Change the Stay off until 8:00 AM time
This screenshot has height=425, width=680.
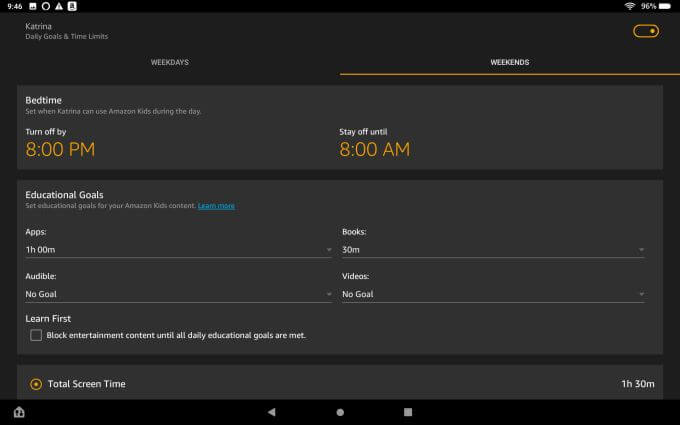[375, 149]
